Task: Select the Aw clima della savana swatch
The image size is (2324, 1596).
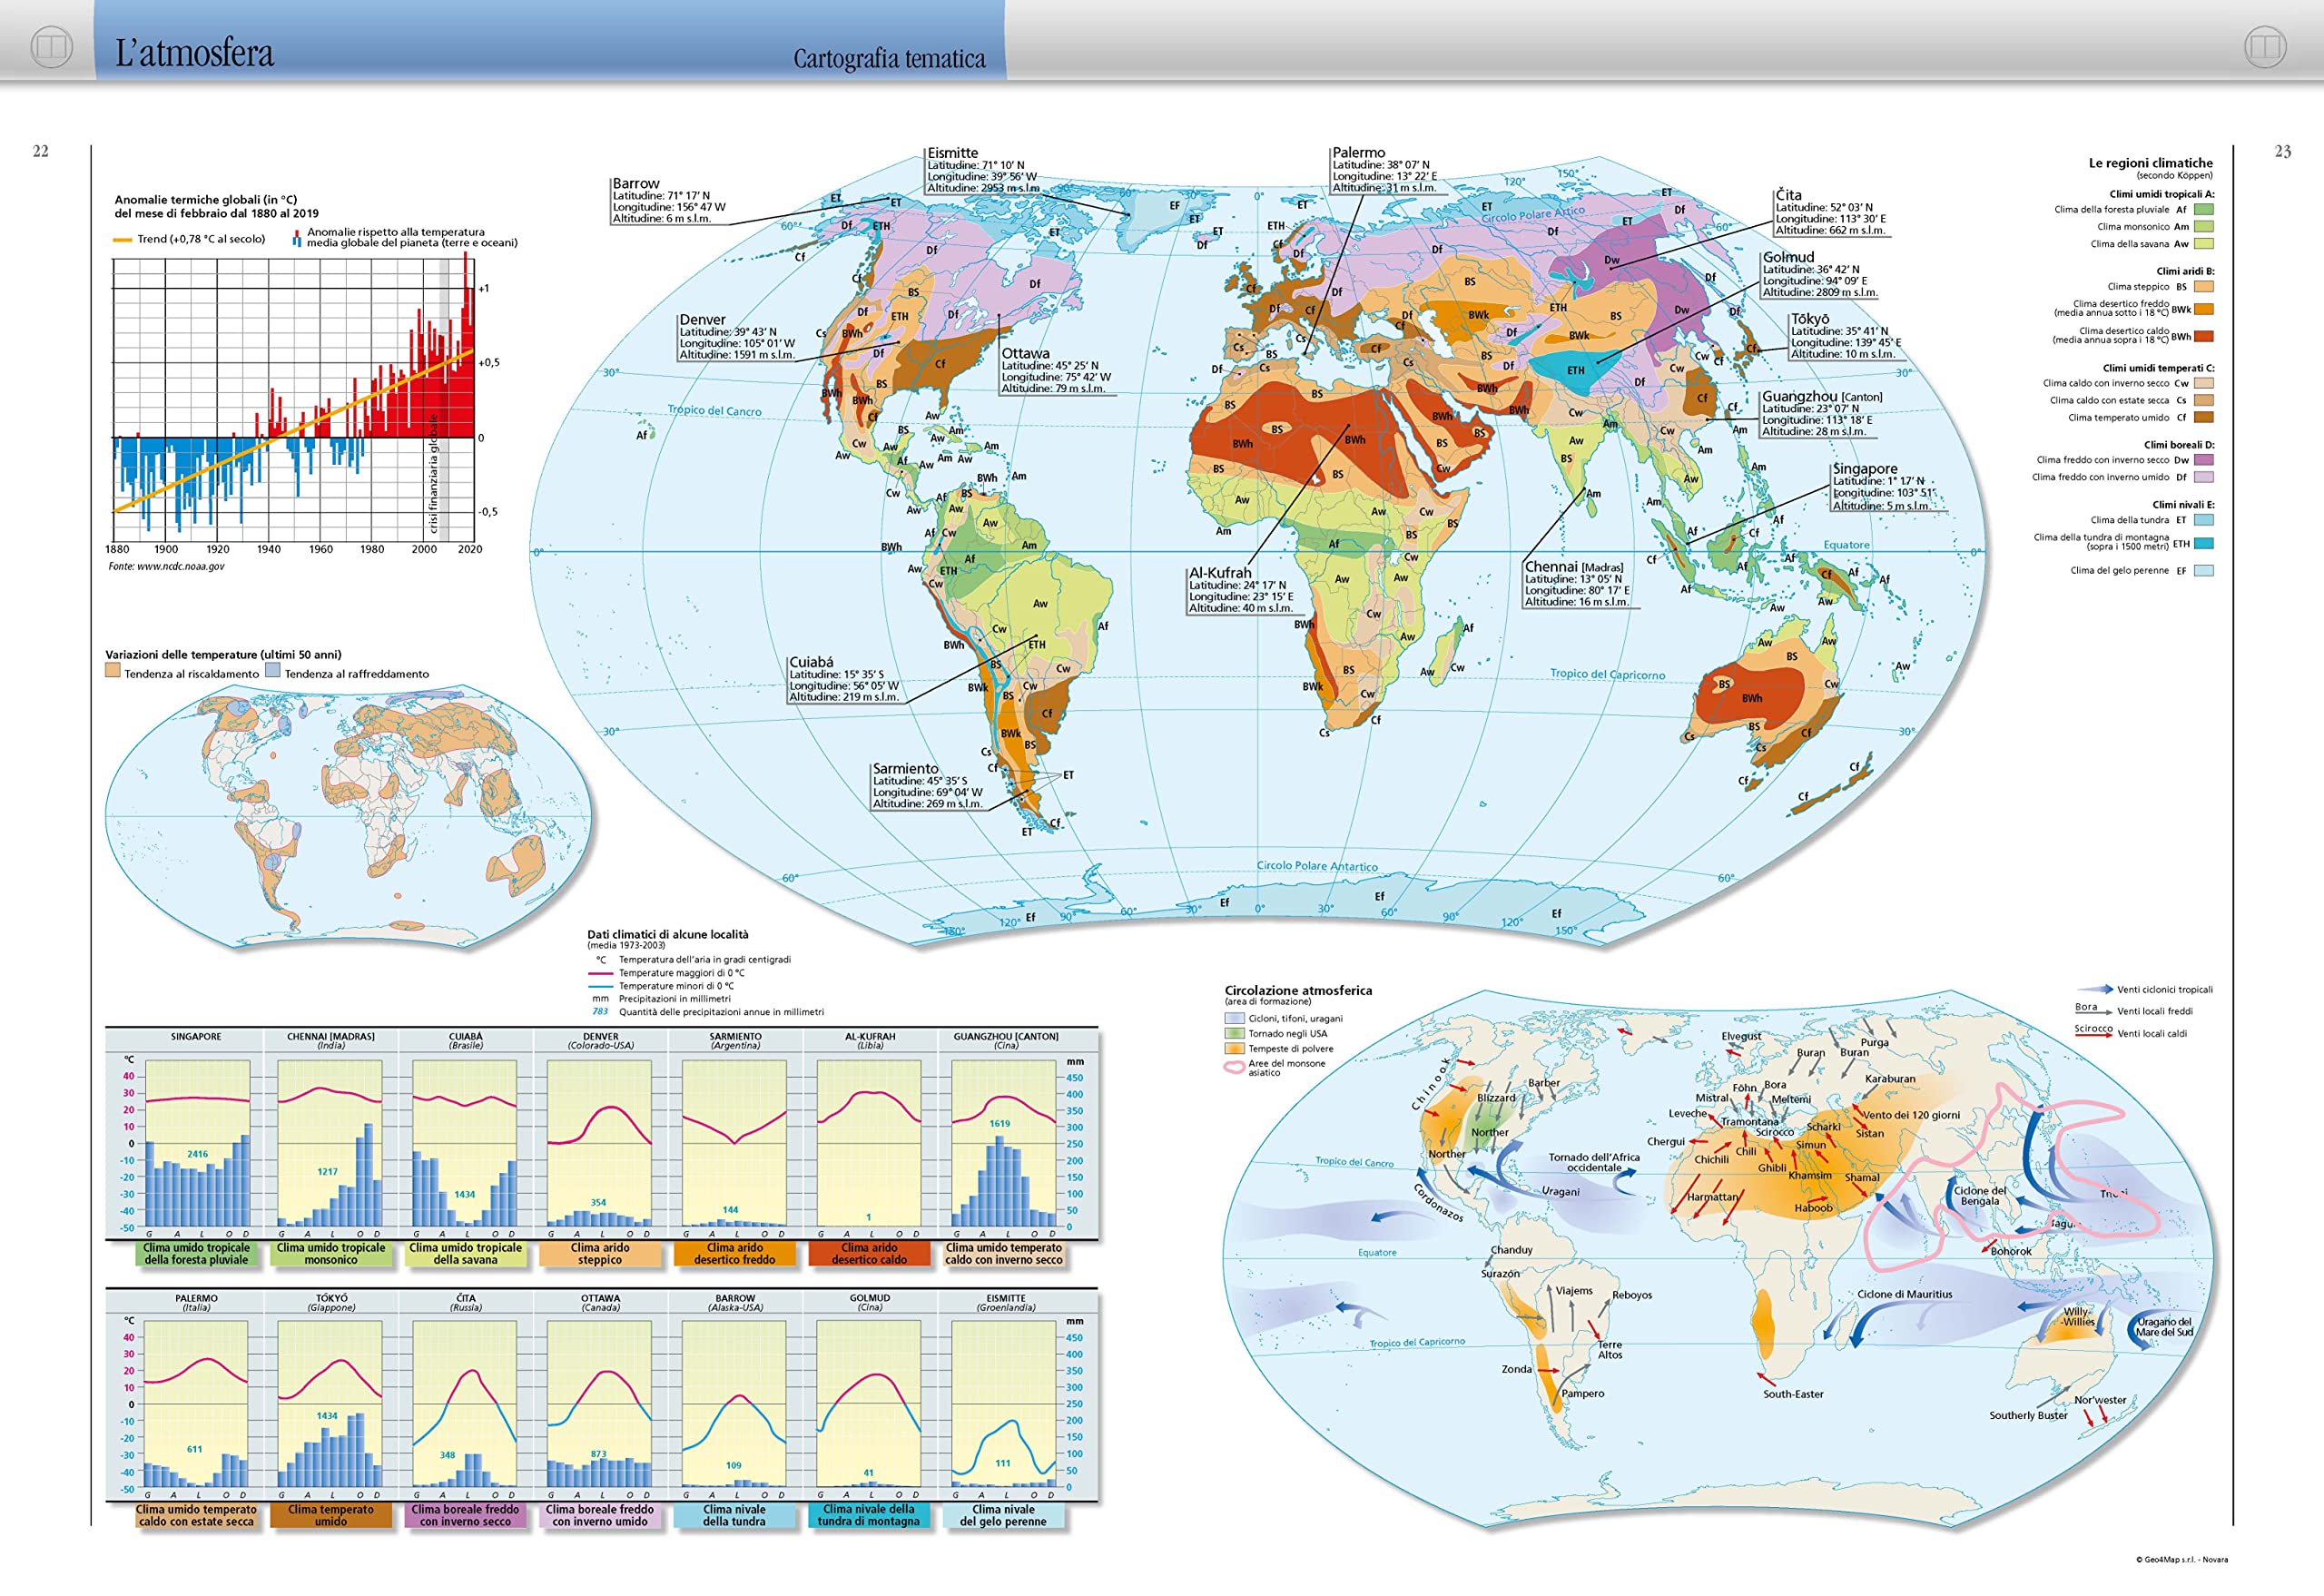Action: coord(2204,244)
